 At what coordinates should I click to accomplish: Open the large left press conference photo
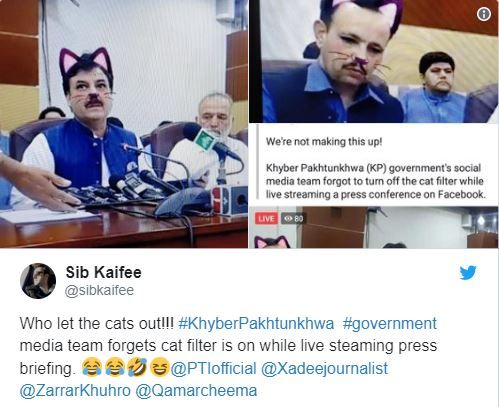(124, 124)
